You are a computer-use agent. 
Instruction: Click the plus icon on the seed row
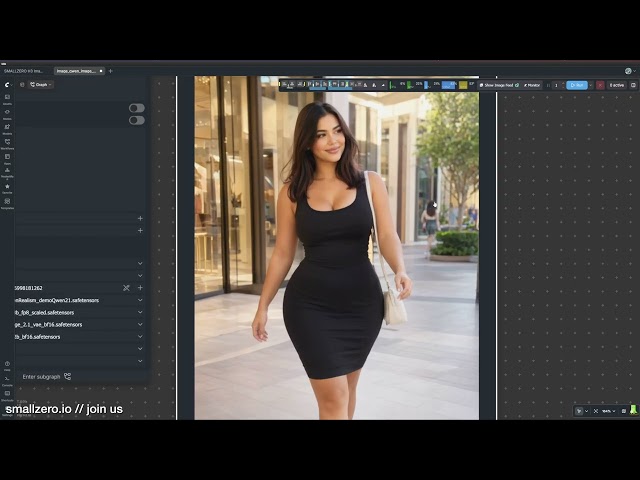click(140, 288)
